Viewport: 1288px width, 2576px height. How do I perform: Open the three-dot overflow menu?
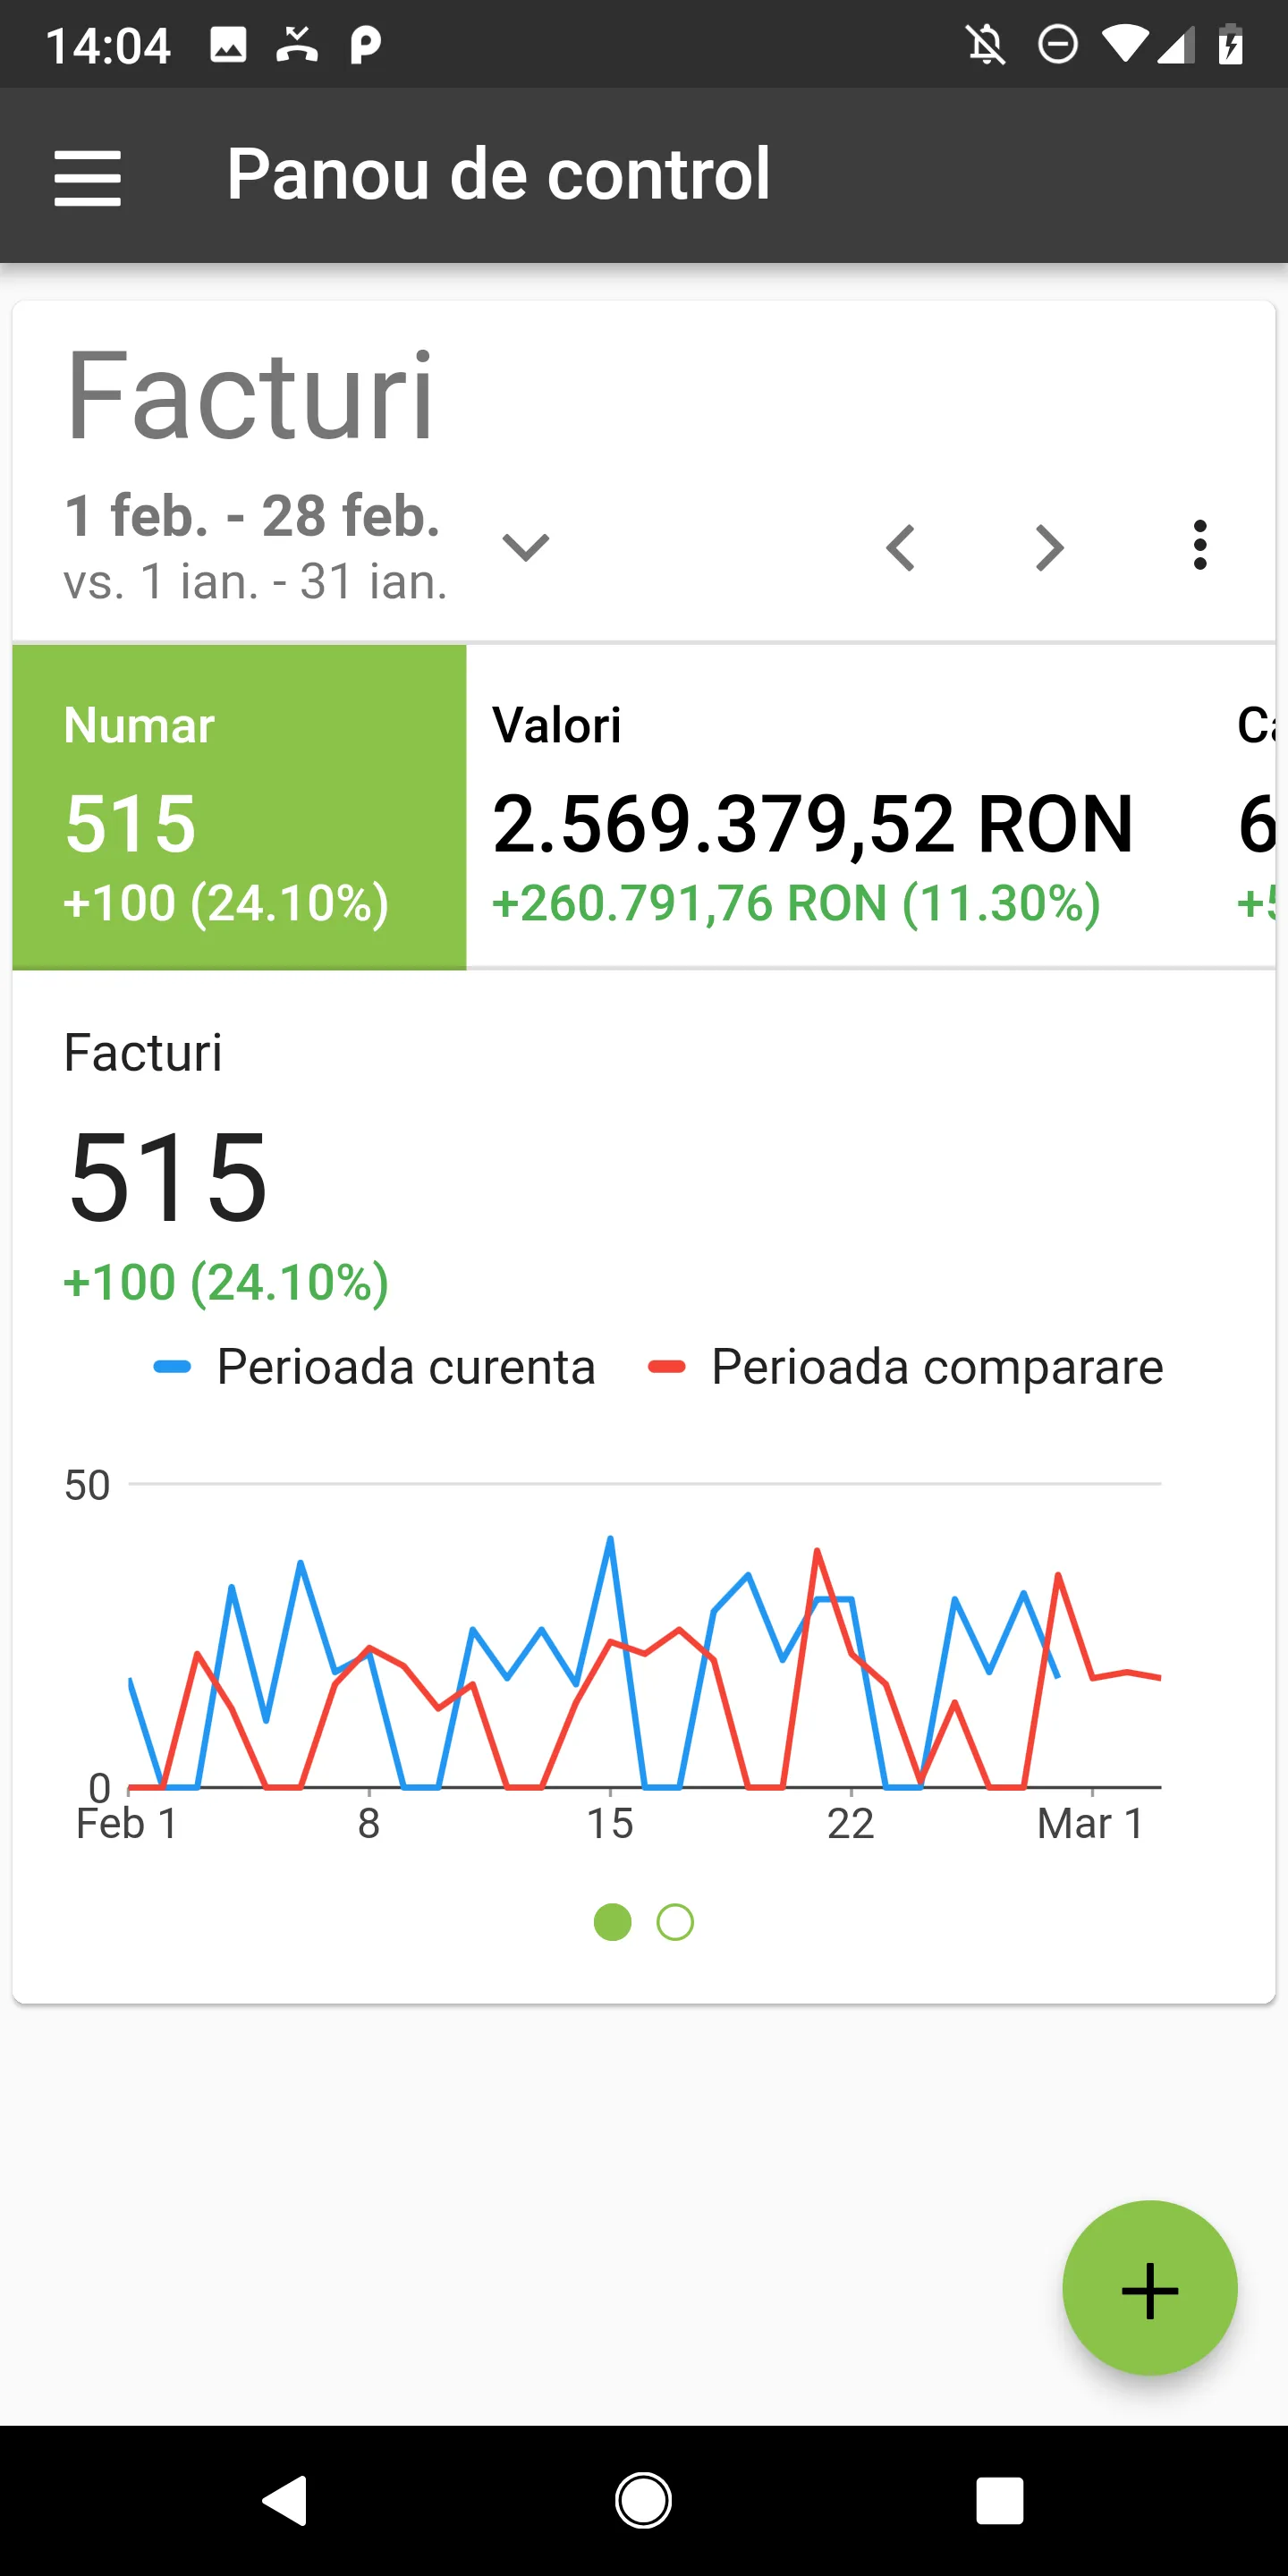(x=1200, y=546)
